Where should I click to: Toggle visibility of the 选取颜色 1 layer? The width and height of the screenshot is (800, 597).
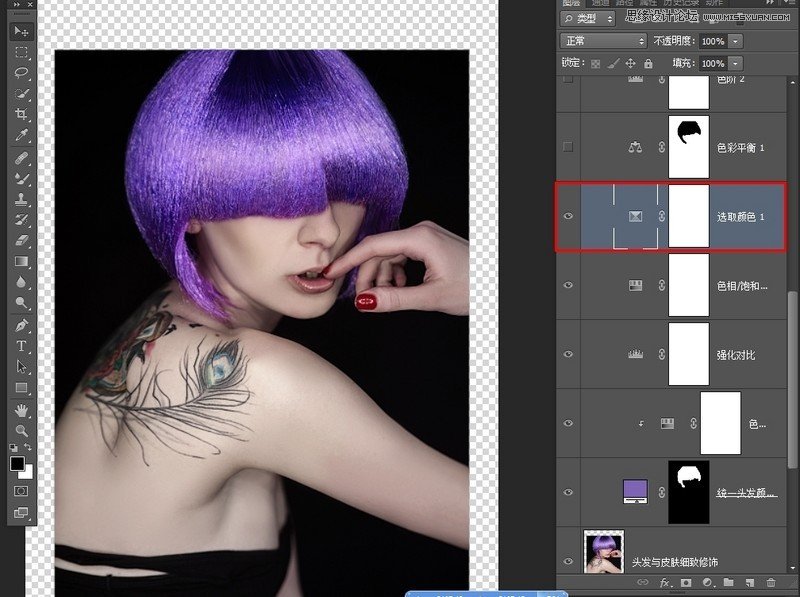pyautogui.click(x=567, y=216)
